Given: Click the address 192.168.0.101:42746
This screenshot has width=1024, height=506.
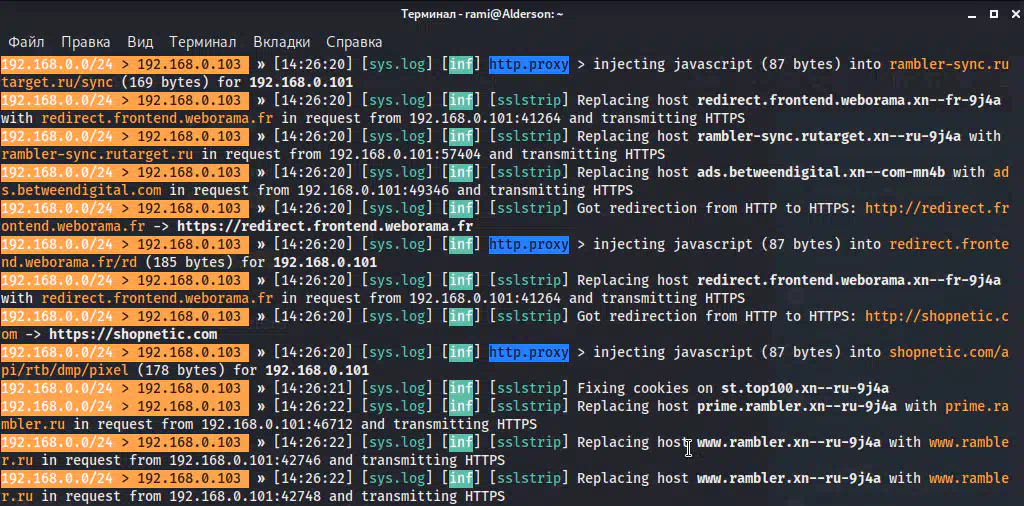Looking at the screenshot, I should [x=245, y=460].
